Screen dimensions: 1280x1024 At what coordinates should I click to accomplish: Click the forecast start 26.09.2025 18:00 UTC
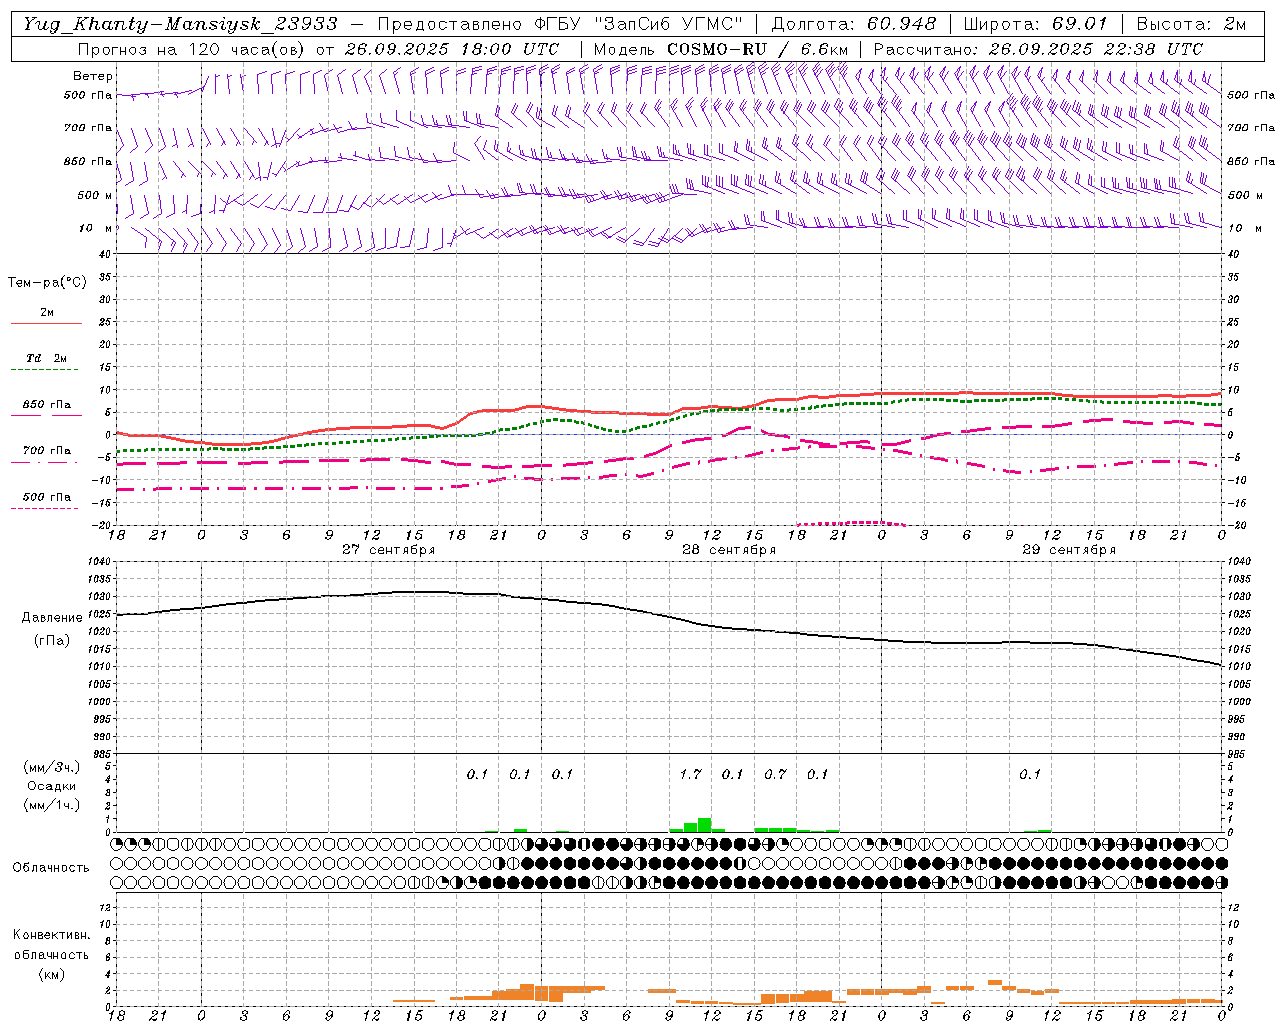click(x=451, y=49)
